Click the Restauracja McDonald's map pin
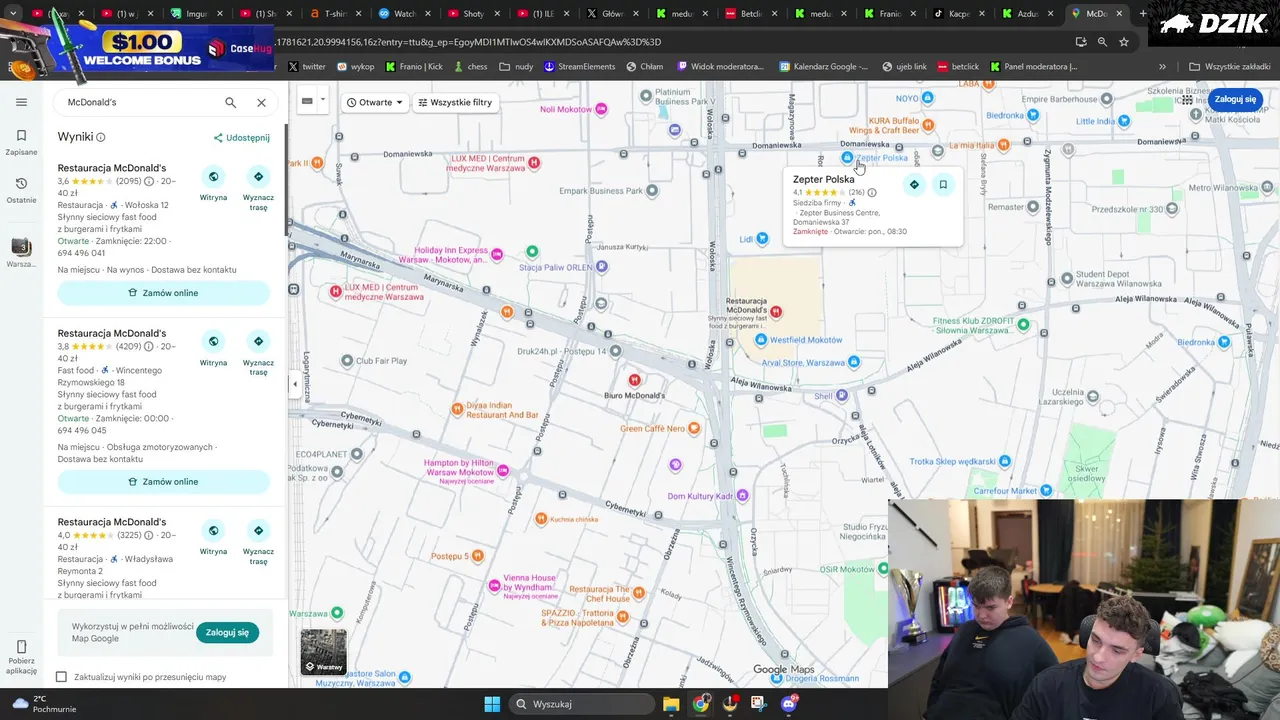 (776, 313)
